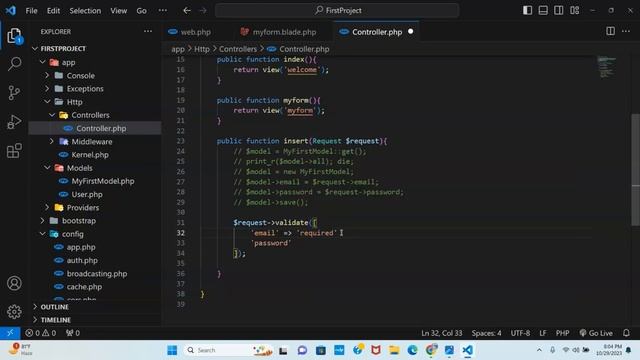Open Source Control view
The width and height of the screenshot is (640, 360).
14,93
